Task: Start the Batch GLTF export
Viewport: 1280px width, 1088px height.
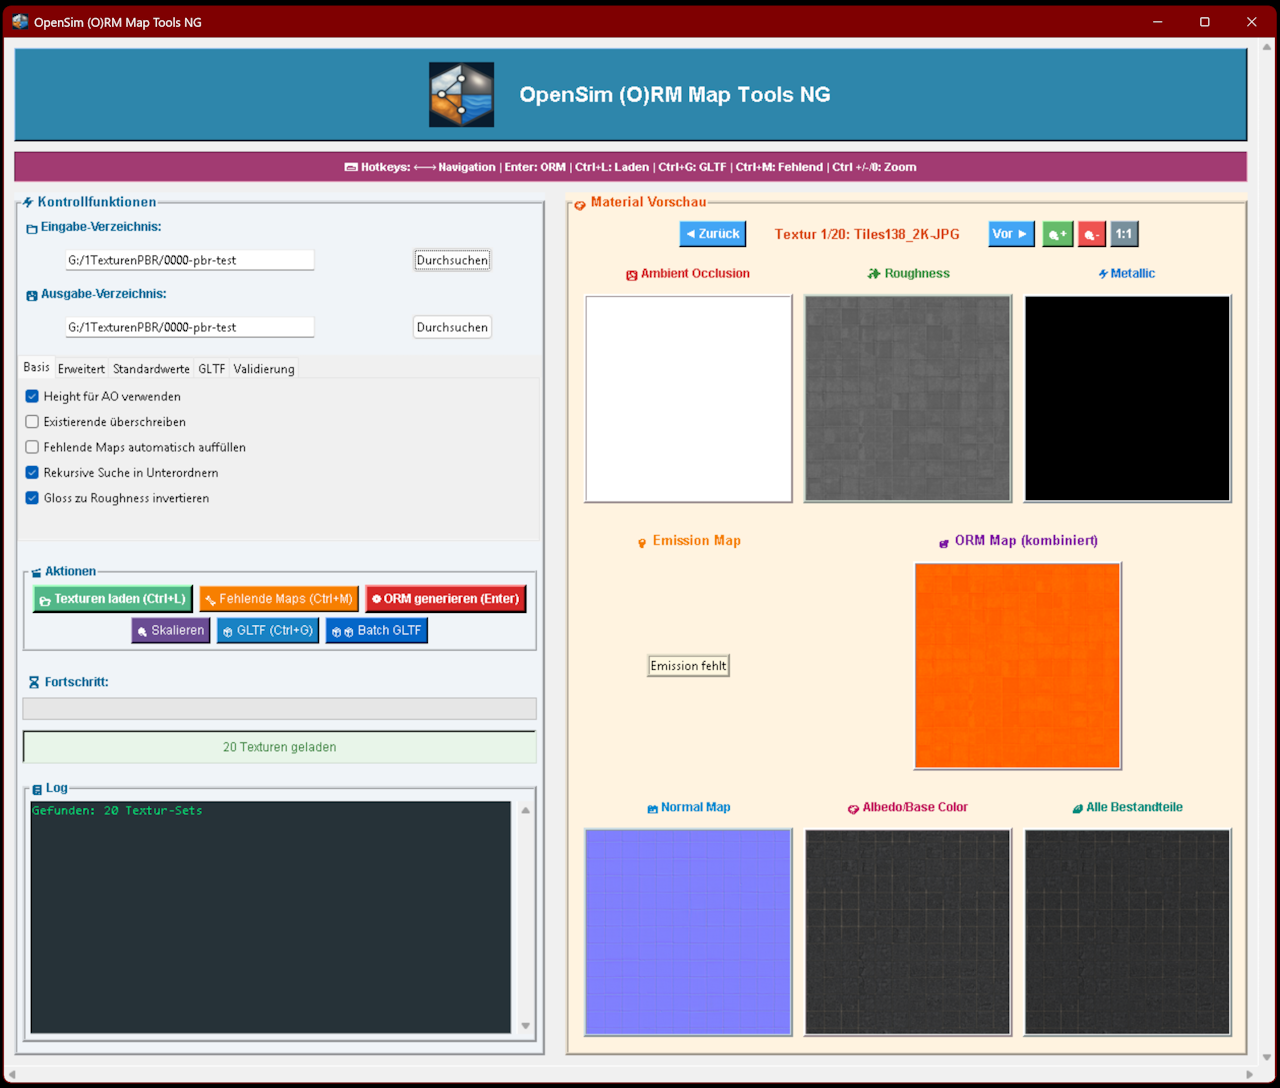Action: point(377,630)
